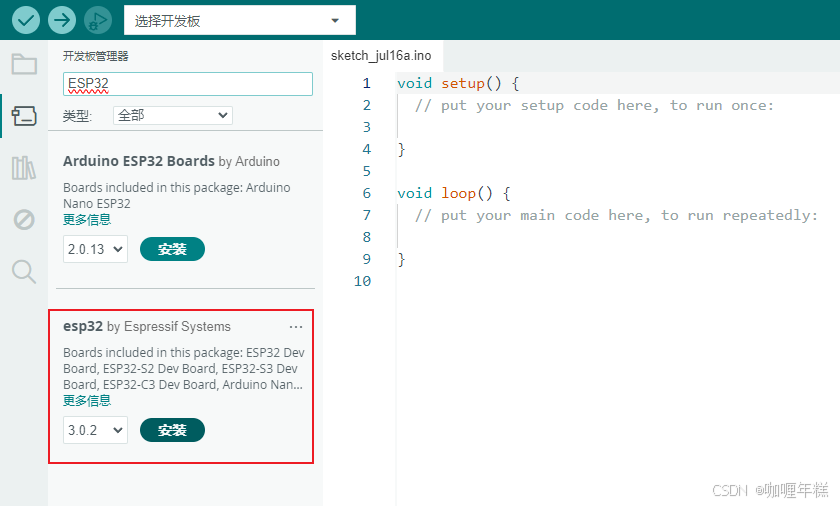
Task: Open the 选择开发板 board selector dropdown
Action: (x=239, y=20)
